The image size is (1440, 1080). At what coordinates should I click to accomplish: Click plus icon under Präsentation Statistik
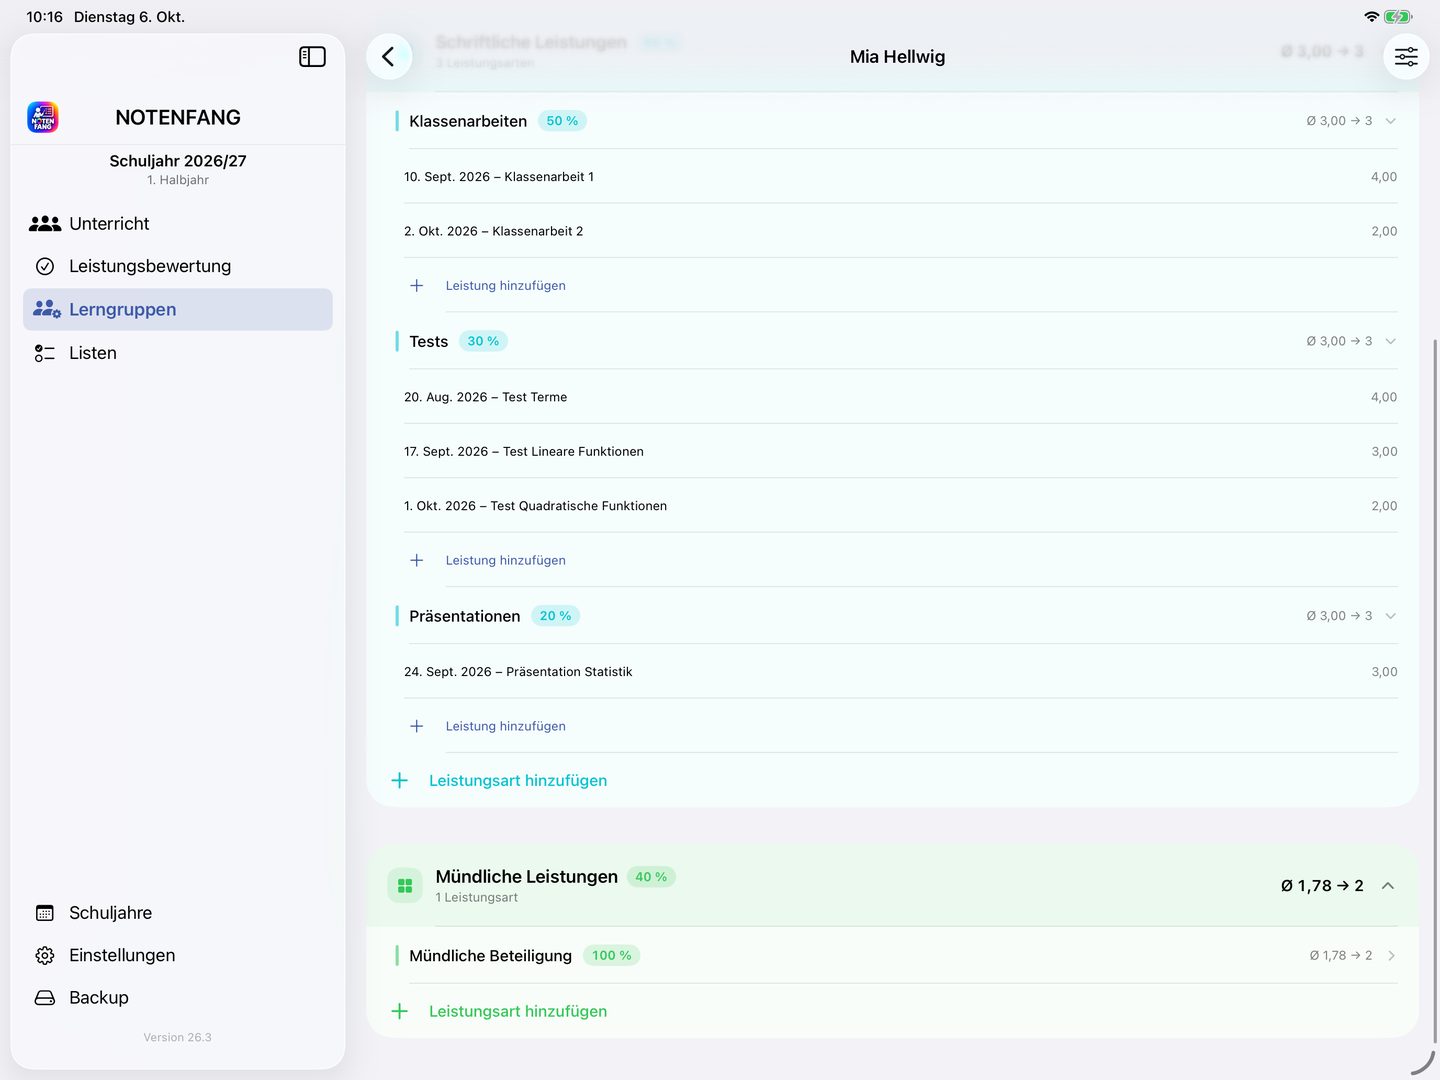[417, 726]
